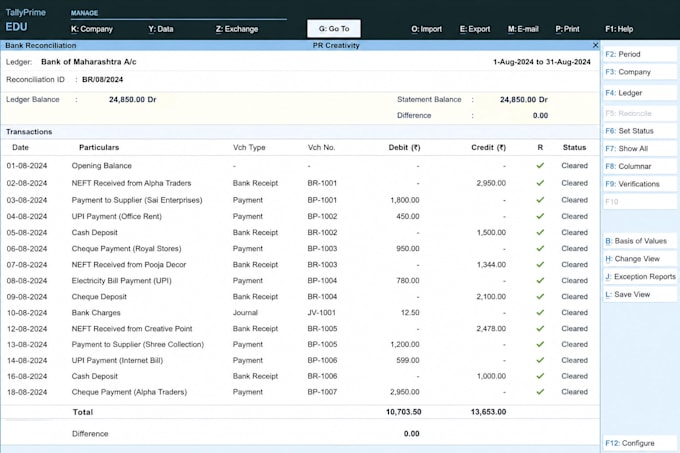Click the credit amount 2,478.00
Viewport: 680px width, 453px height.
point(491,329)
